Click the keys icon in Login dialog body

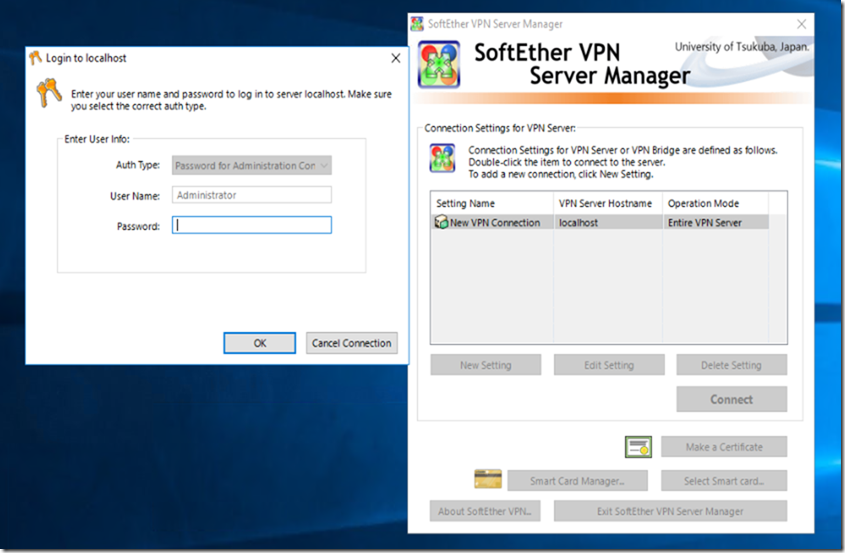tap(49, 95)
